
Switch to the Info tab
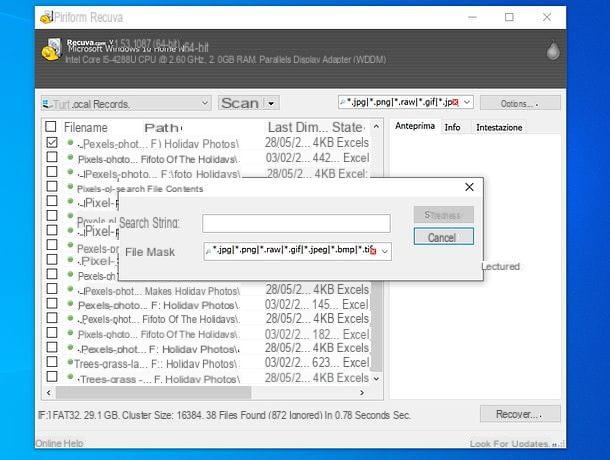[x=452, y=127]
